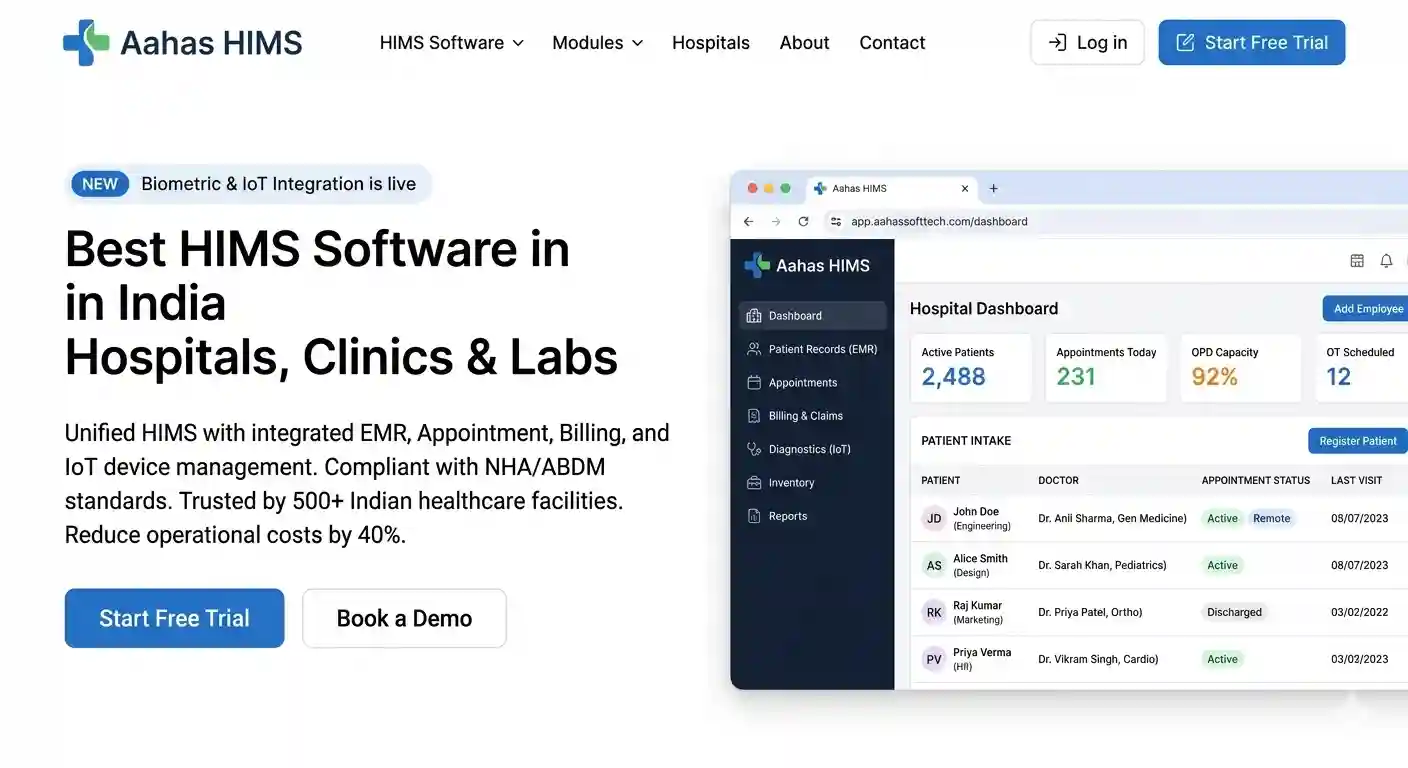Click the DOCTOR column header
The height and width of the screenshot is (768, 1408).
pyautogui.click(x=1058, y=481)
